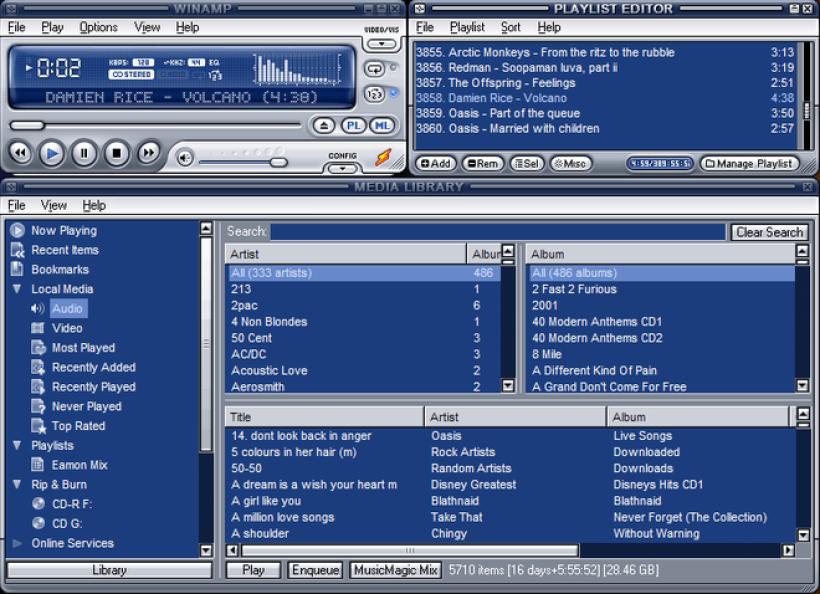Expand the Online Services tree node

click(x=17, y=543)
